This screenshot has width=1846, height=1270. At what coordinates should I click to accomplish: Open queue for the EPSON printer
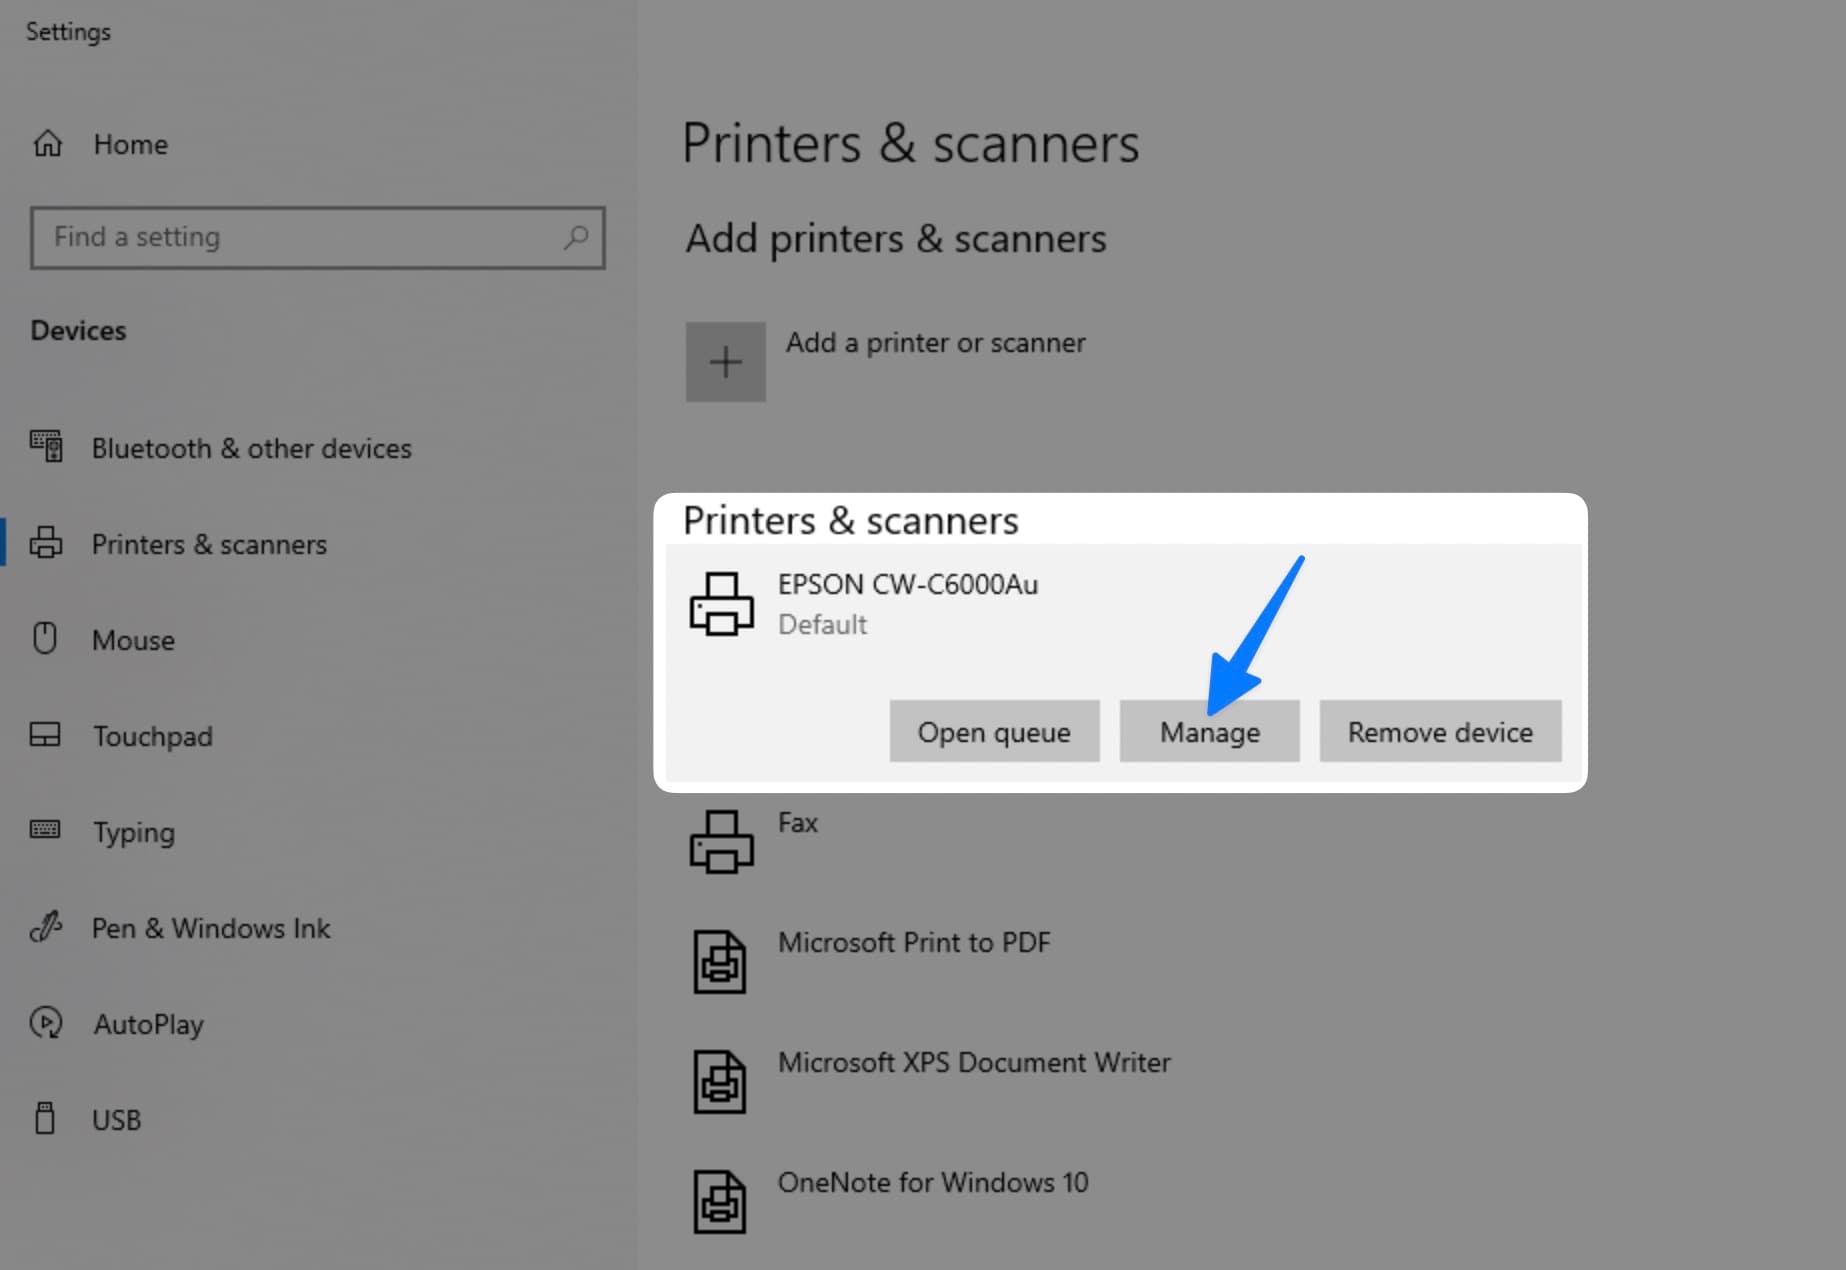click(x=994, y=731)
